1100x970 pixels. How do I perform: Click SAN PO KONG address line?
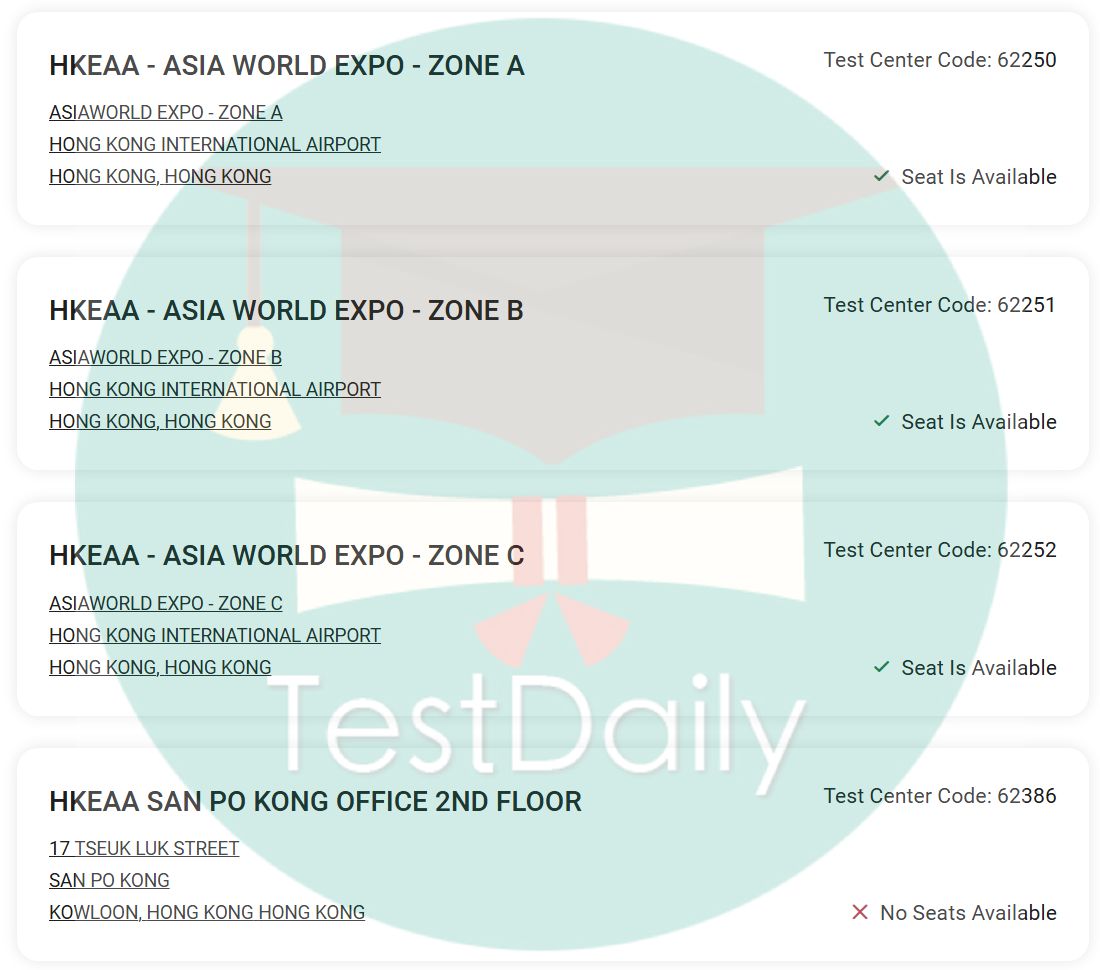[109, 880]
